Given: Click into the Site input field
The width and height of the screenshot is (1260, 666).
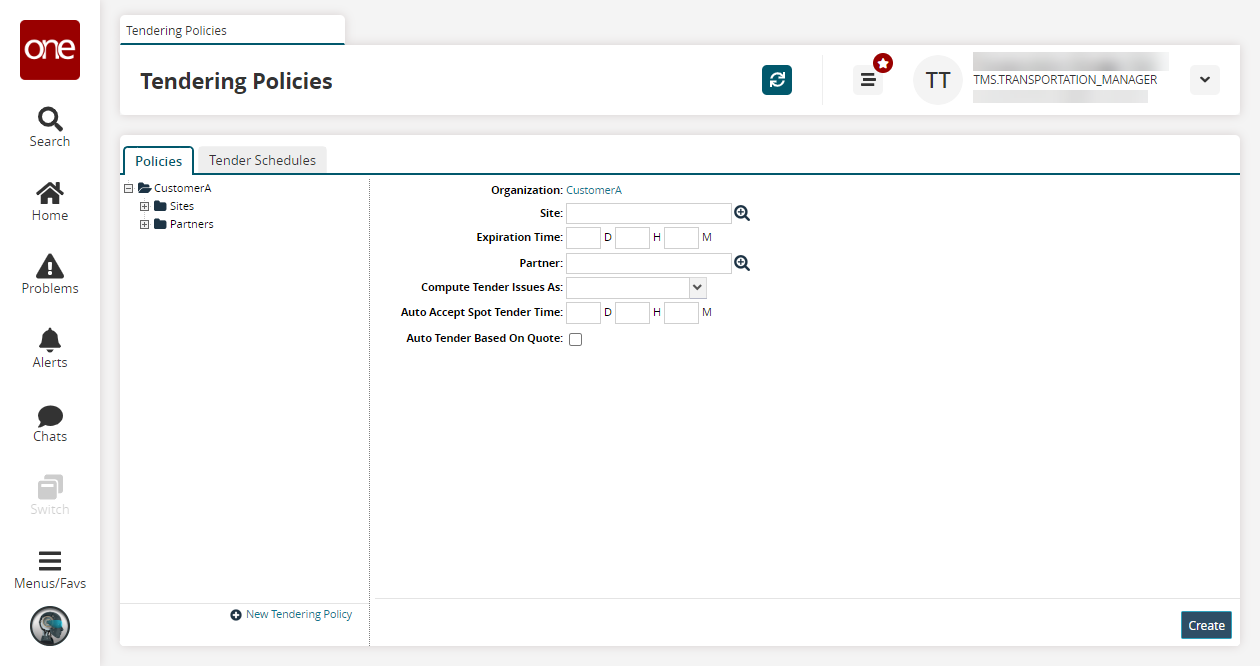Looking at the screenshot, I should click(x=648, y=213).
